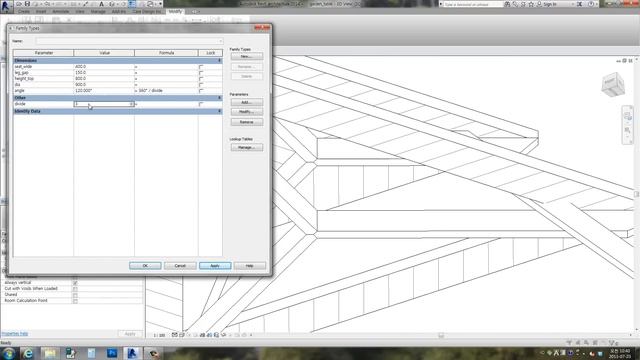Image resolution: width=640 pixels, height=360 pixels.
Task: Click New button under Family Types
Action: pos(247,56)
